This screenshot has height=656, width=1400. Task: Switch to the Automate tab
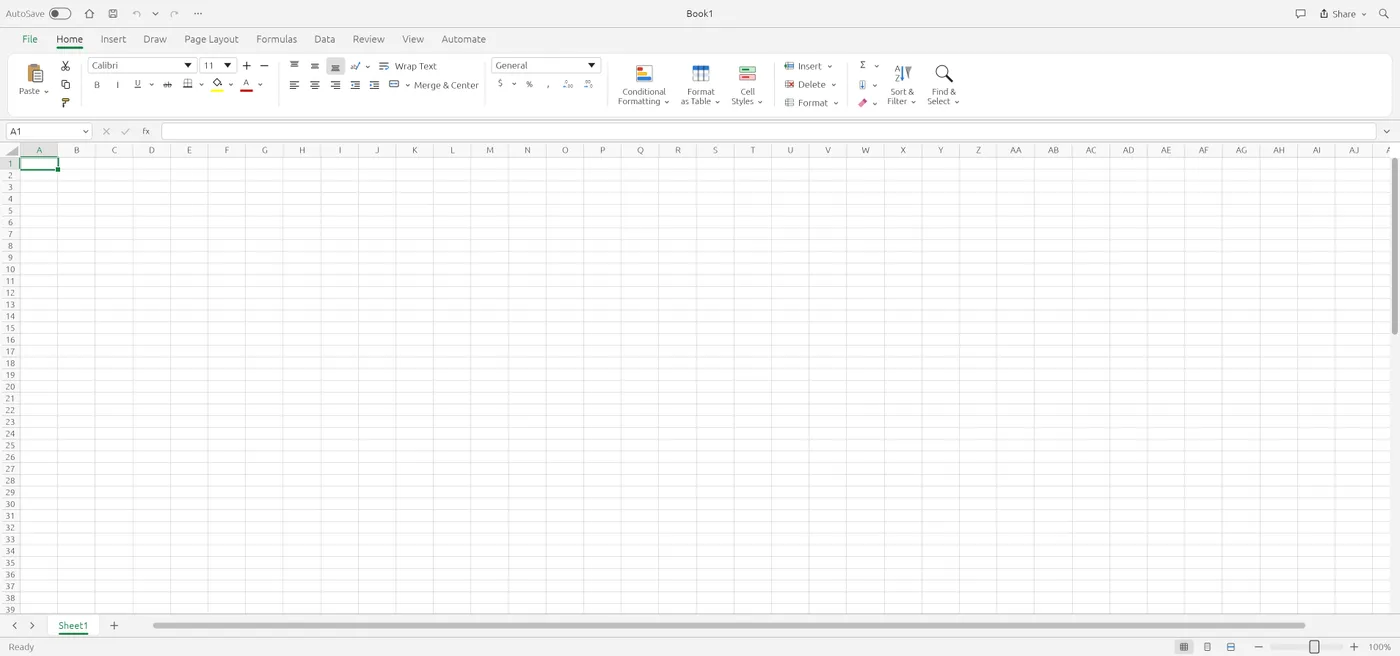(x=464, y=39)
